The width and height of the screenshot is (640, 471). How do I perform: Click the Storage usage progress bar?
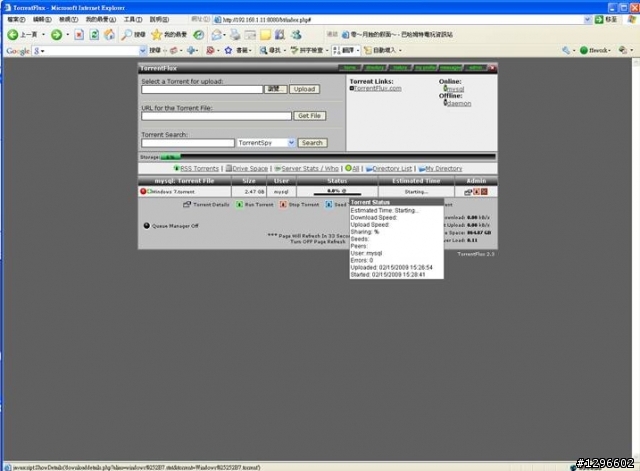tap(328, 156)
